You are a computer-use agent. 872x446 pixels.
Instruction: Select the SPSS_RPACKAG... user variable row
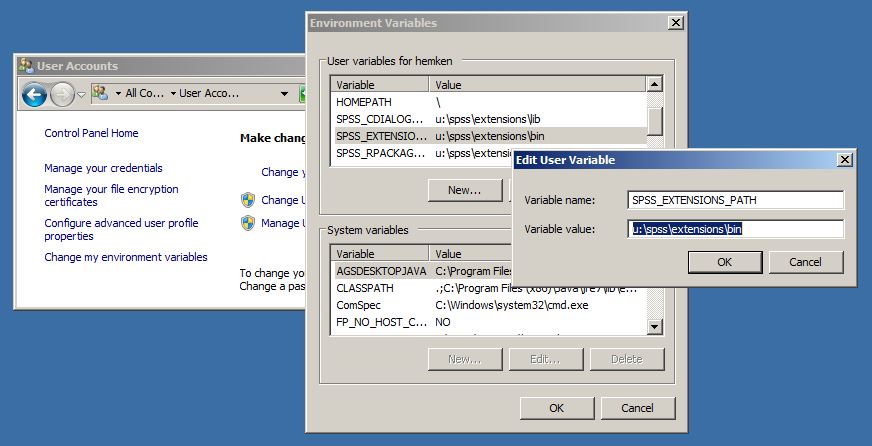(x=423, y=153)
